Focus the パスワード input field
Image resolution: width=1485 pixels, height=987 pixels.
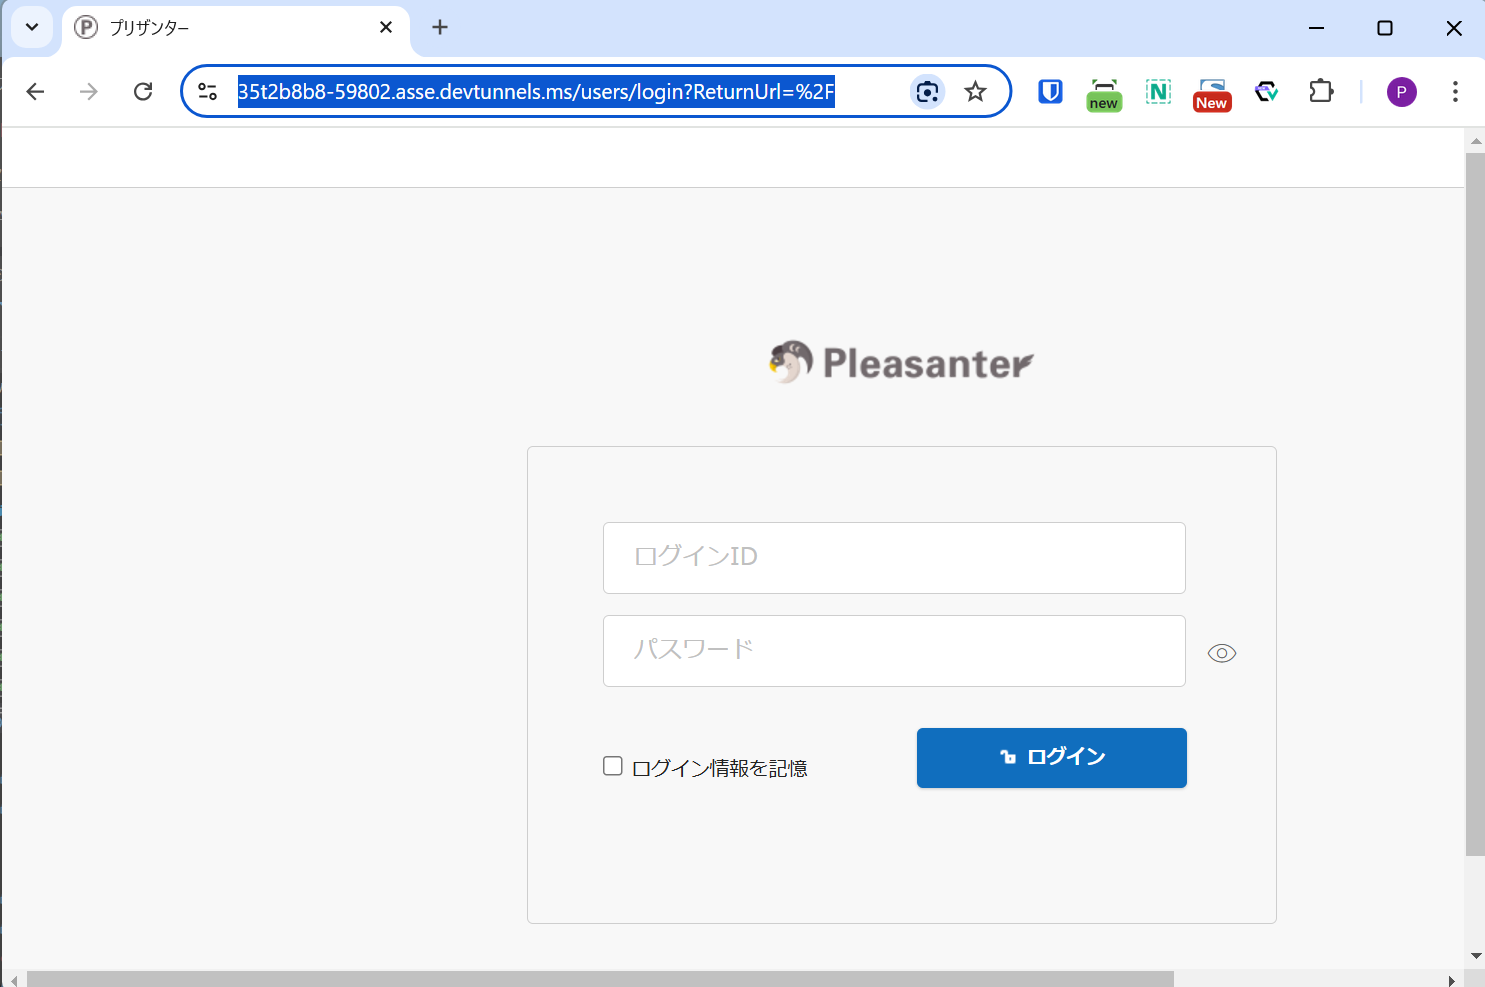894,651
